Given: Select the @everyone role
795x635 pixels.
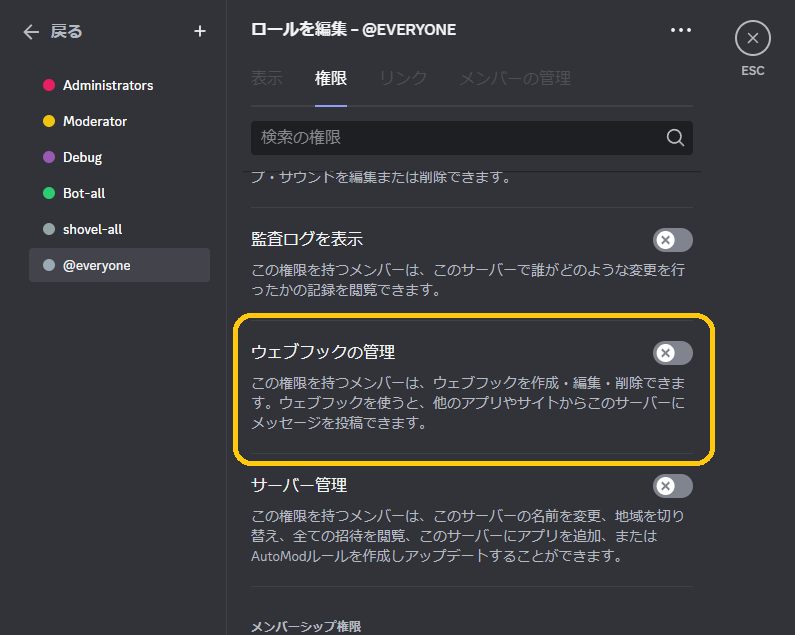Looking at the screenshot, I should [119, 265].
